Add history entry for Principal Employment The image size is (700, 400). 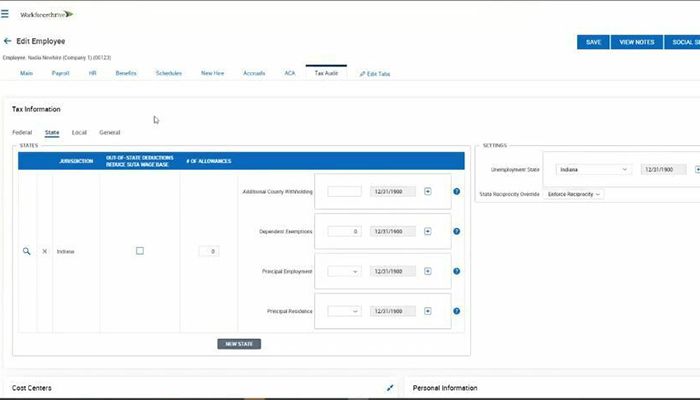pyautogui.click(x=428, y=271)
